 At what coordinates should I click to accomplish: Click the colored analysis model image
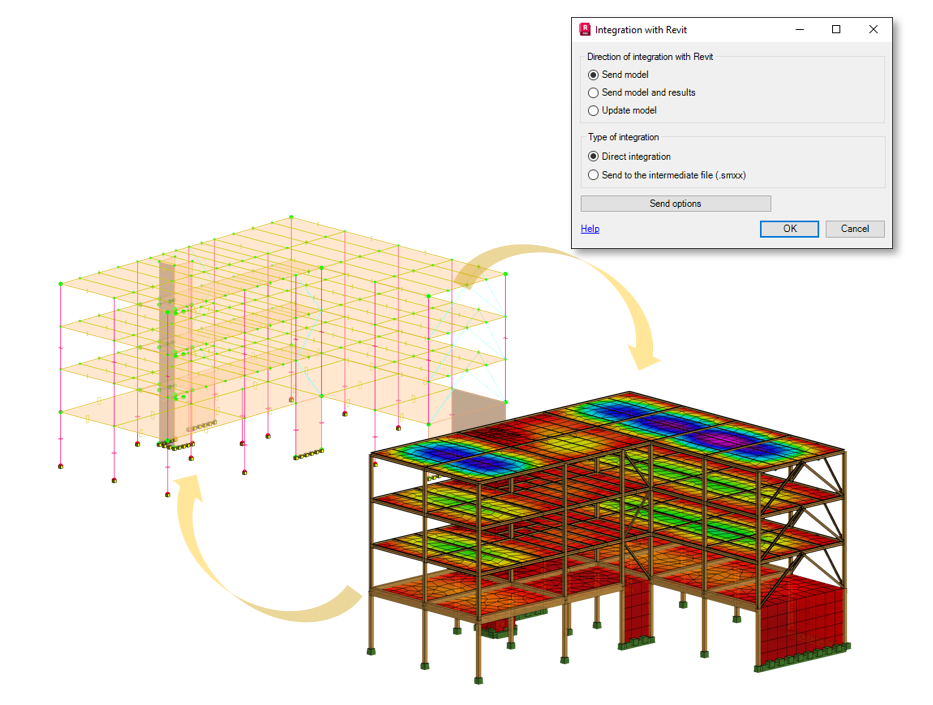(608, 537)
